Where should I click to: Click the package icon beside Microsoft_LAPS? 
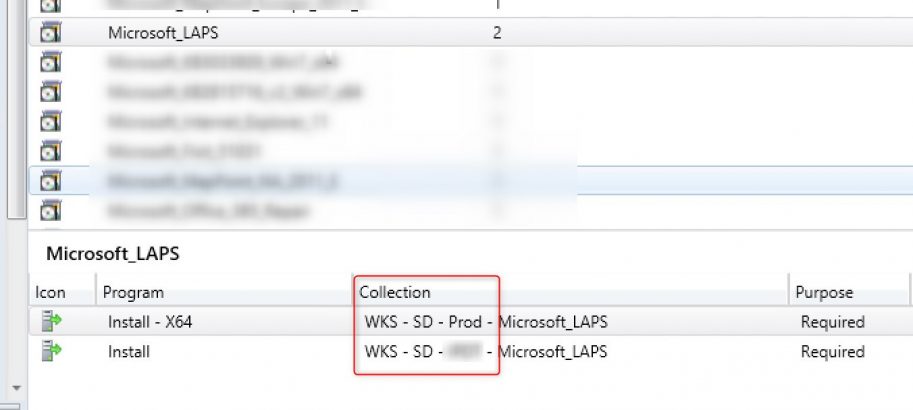click(51, 33)
